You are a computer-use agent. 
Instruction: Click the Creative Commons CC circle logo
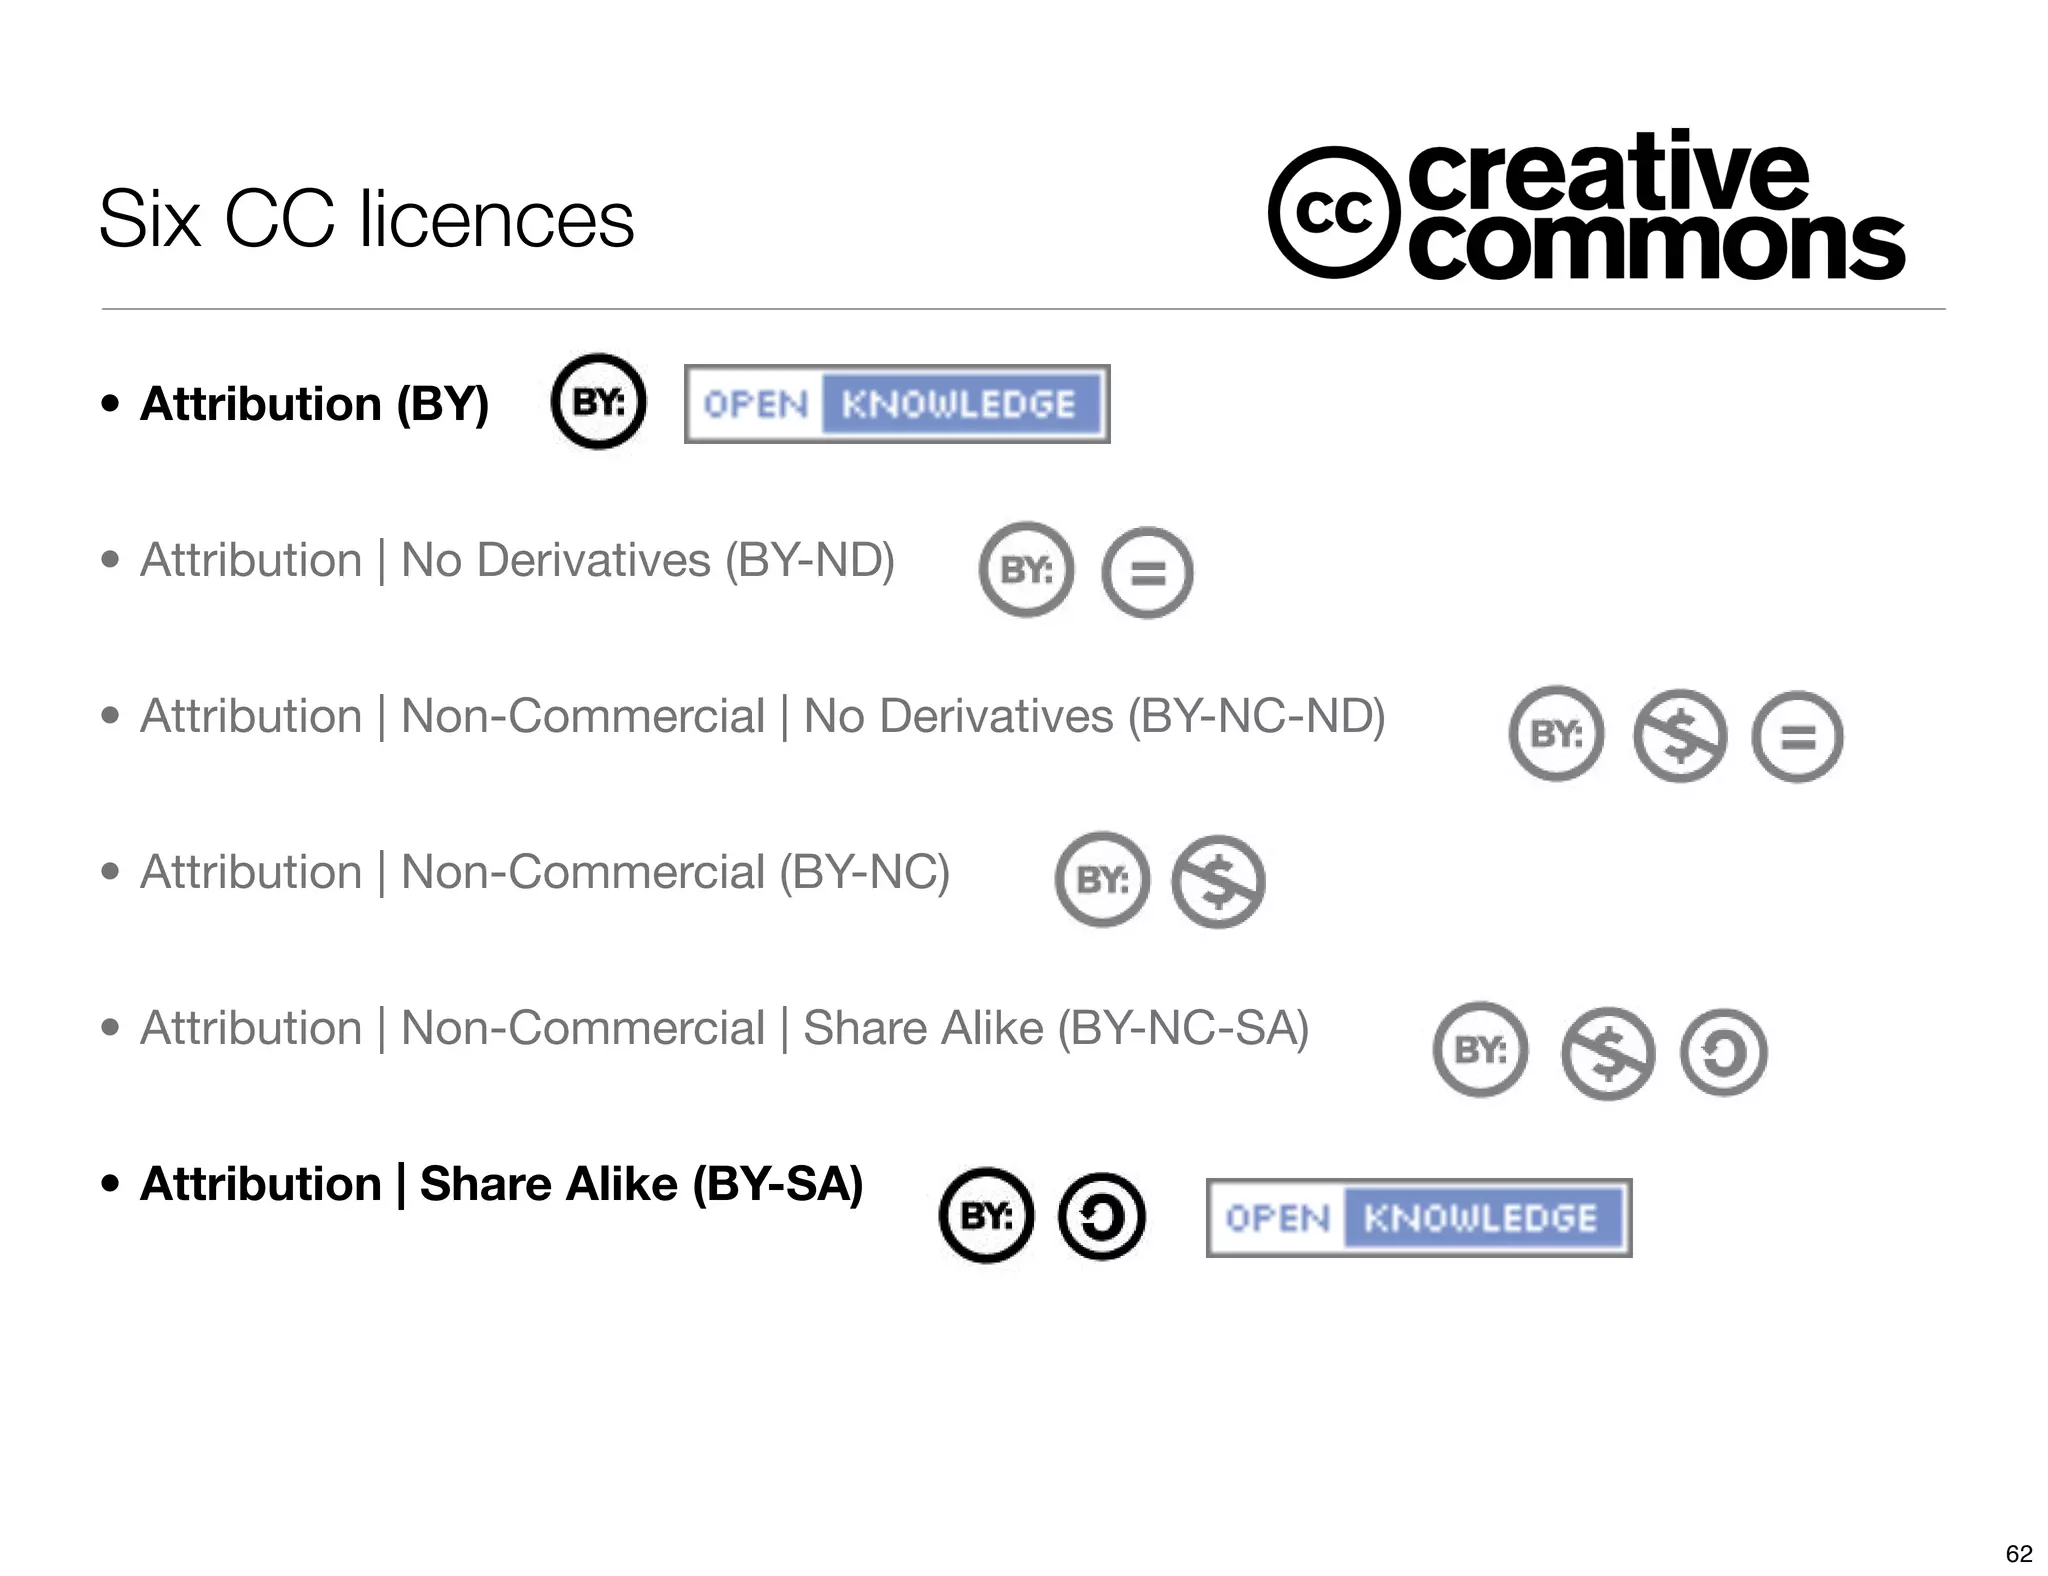[1332, 212]
